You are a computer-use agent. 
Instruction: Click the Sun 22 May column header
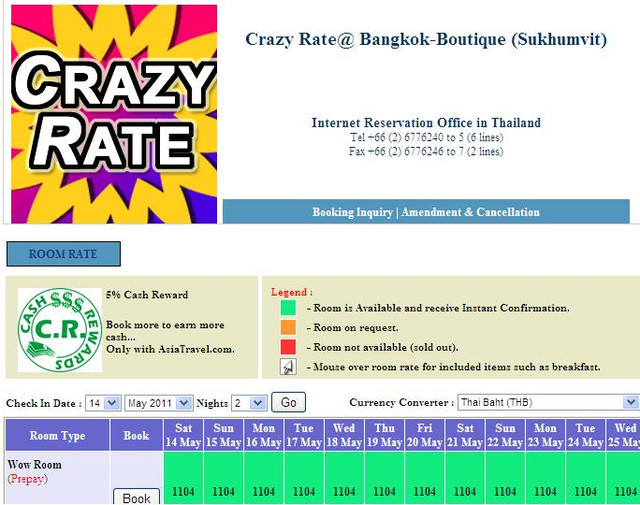(x=505, y=435)
